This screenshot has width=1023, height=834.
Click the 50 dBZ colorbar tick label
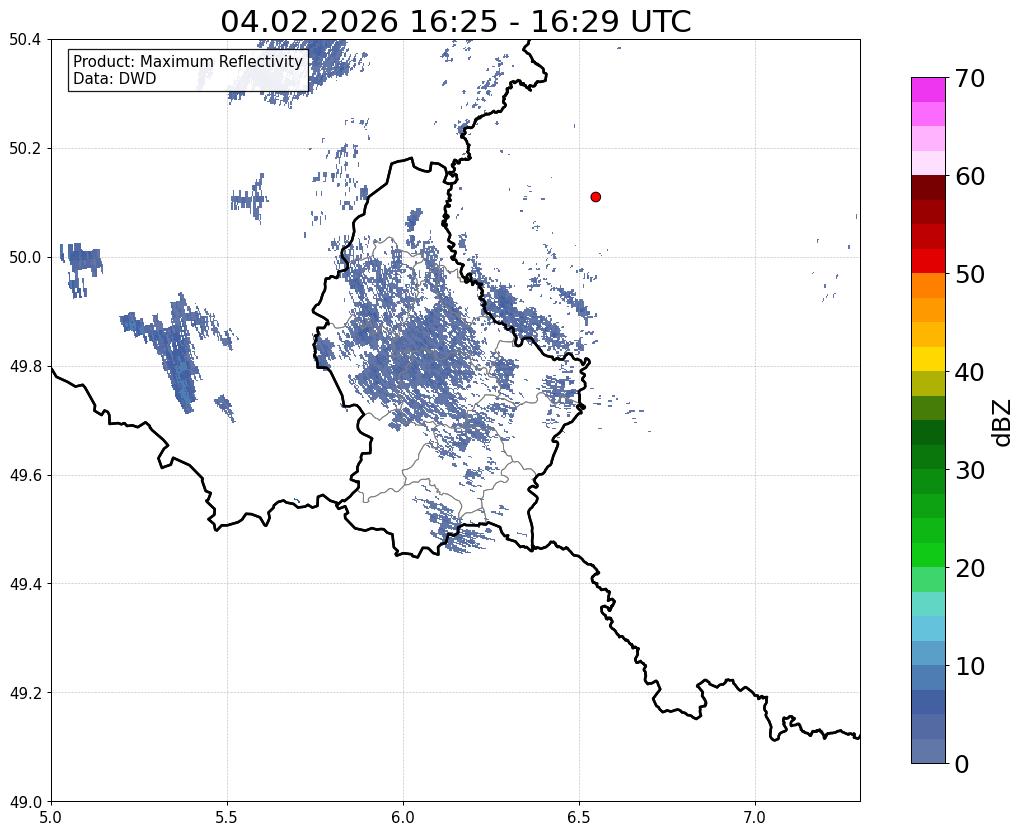click(x=970, y=274)
